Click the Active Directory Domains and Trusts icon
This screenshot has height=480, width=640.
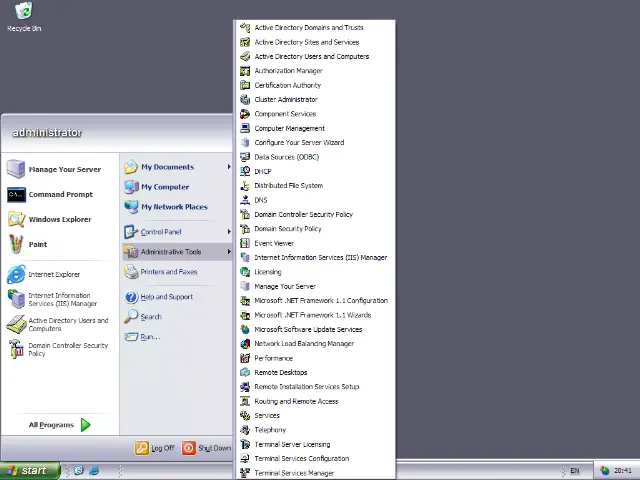(245, 28)
